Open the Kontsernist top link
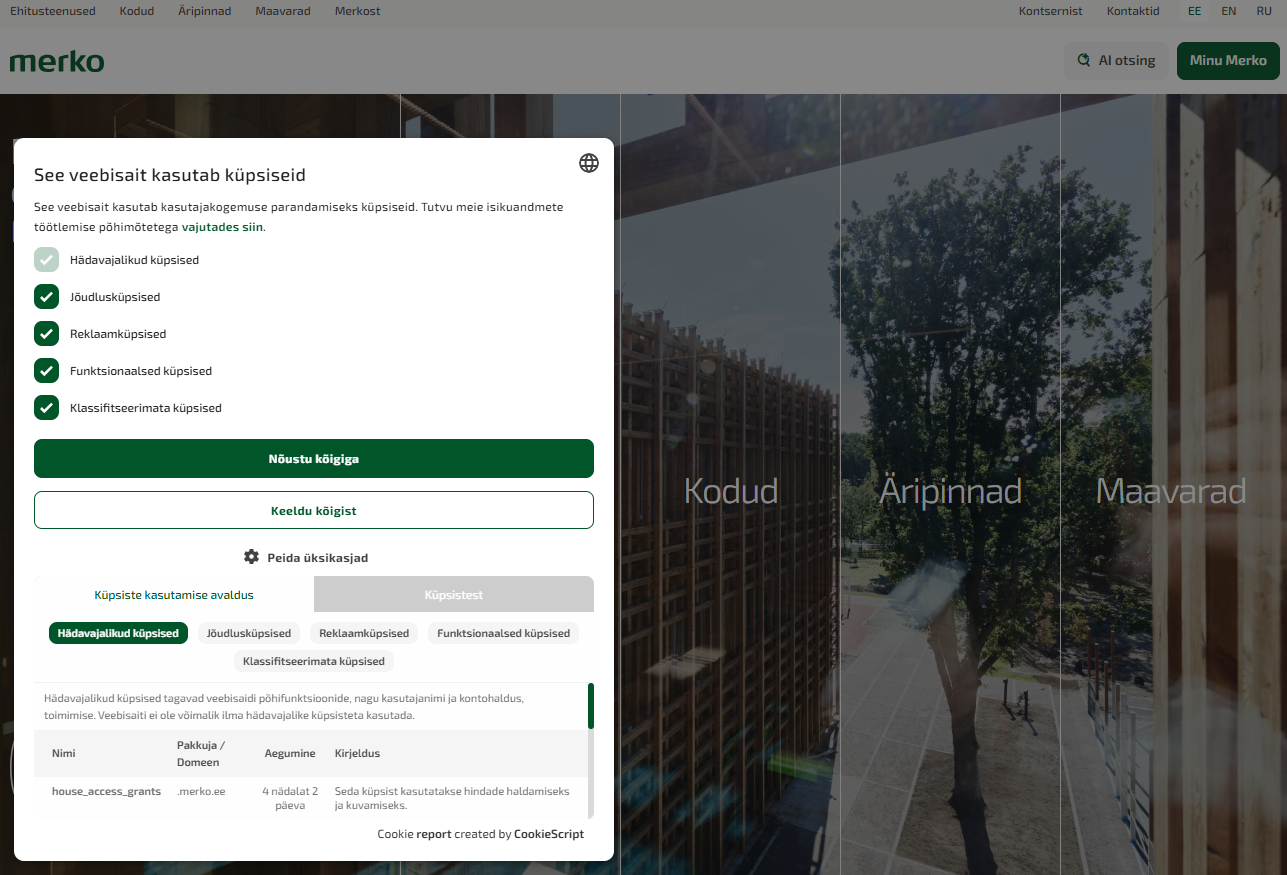1287x875 pixels. click(1050, 11)
